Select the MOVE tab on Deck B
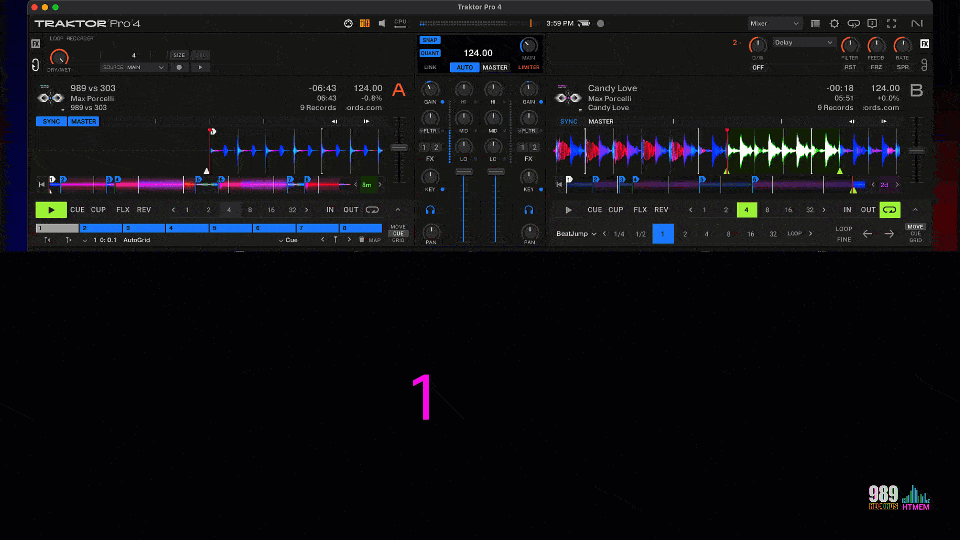This screenshot has height=540, width=960. pos(915,227)
